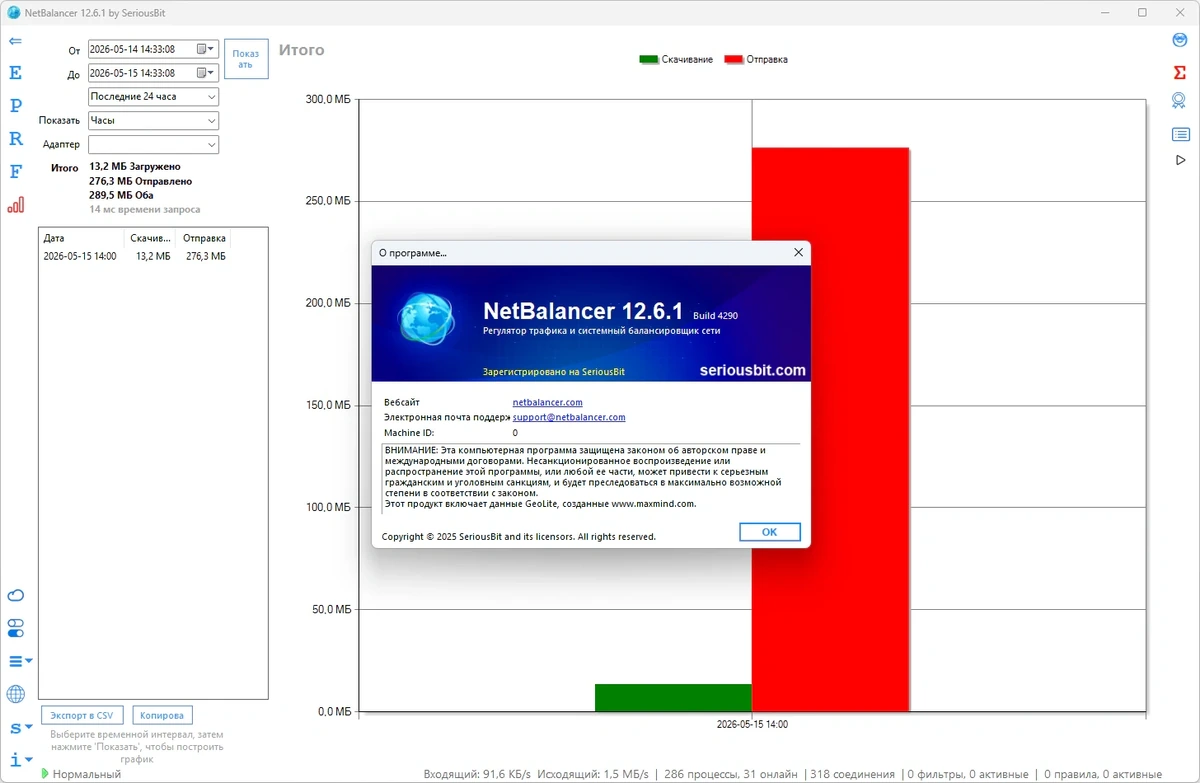Click the 318 соединения status entry
This screenshot has width=1200, height=783.
[x=852, y=774]
